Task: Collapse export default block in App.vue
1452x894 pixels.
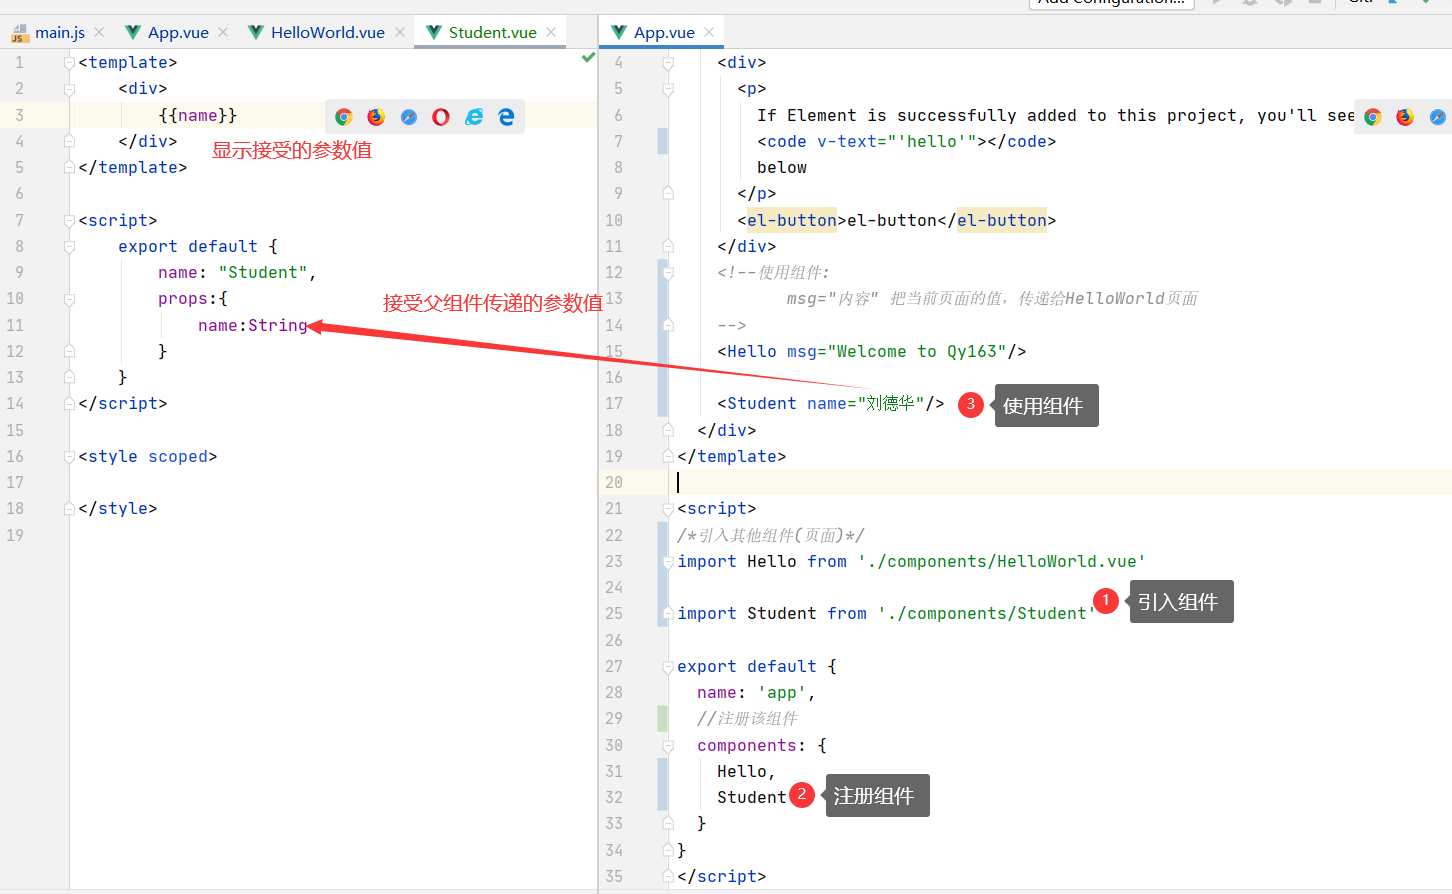Action: click(x=668, y=666)
